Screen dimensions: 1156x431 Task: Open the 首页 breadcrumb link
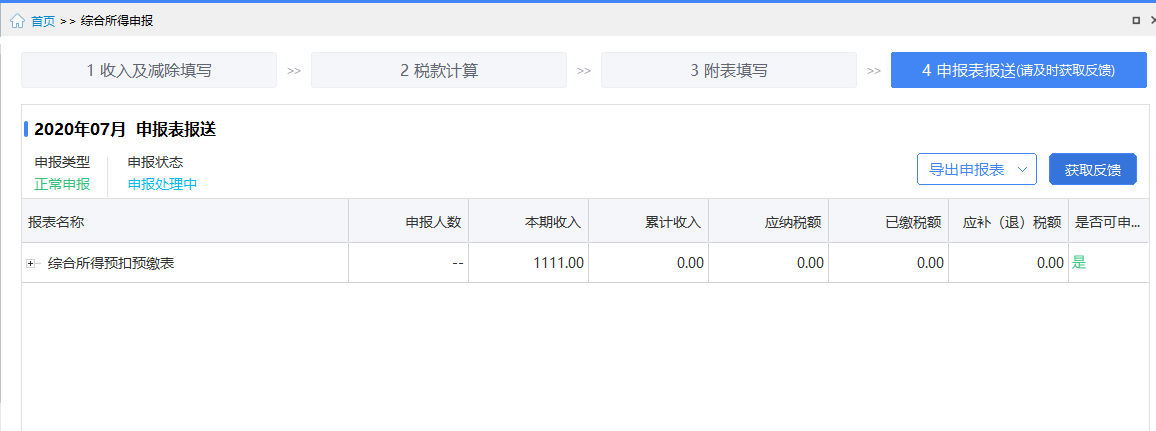point(43,21)
